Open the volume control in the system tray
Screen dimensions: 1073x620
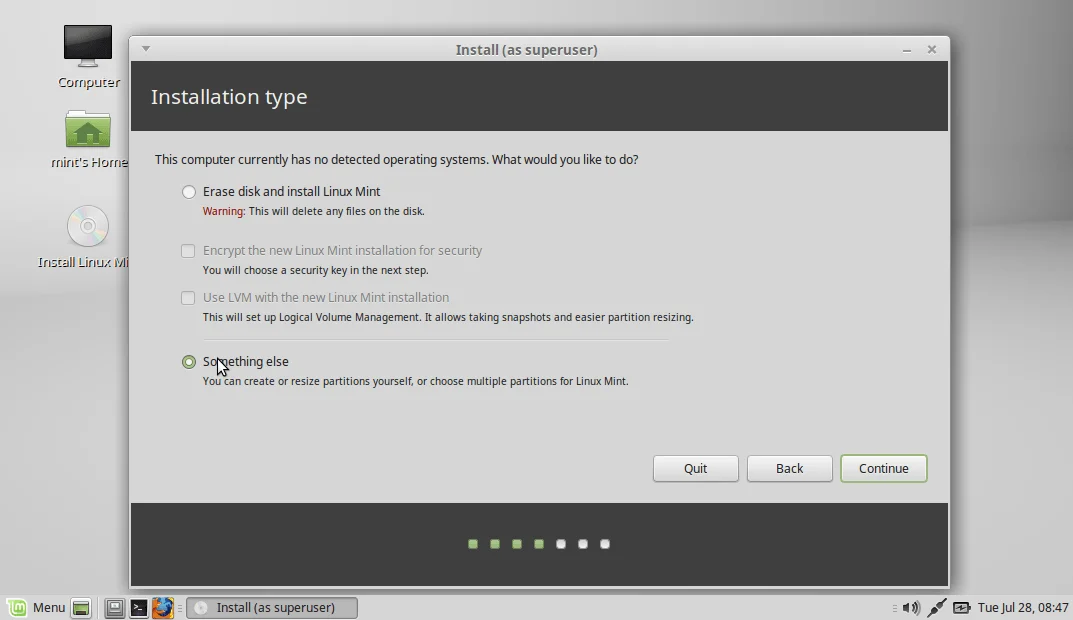tap(910, 607)
